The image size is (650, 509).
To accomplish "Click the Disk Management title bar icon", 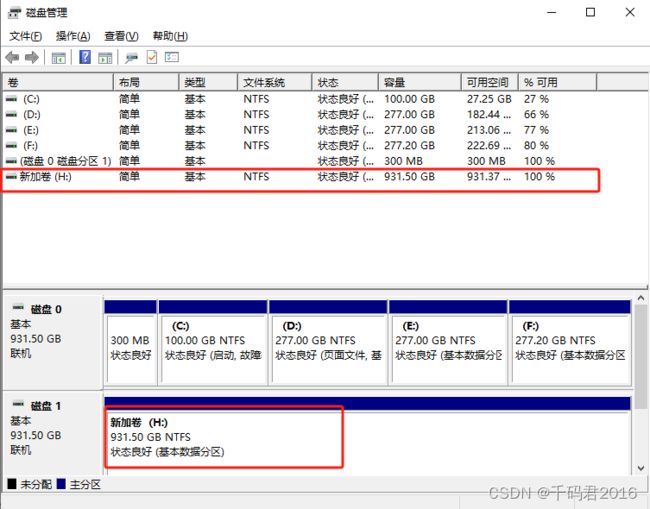I will coord(15,12).
